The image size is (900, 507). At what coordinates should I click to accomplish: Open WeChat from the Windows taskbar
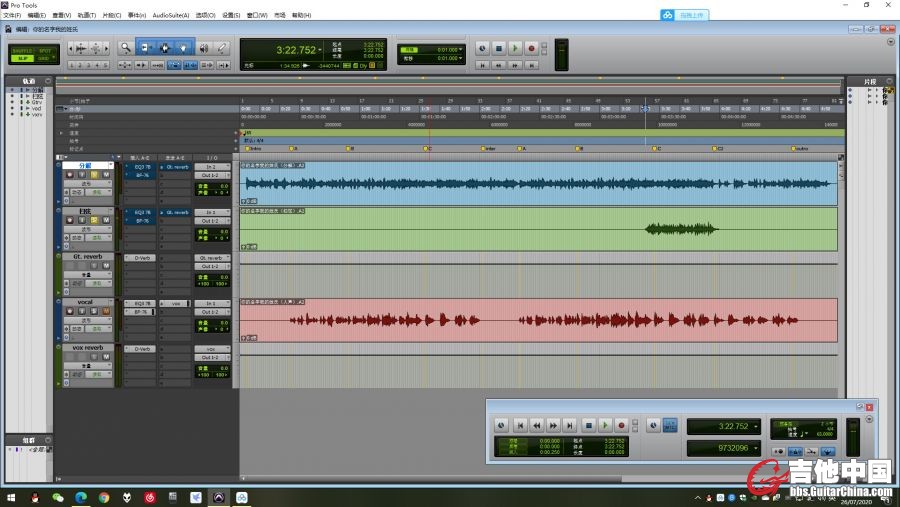(58, 497)
